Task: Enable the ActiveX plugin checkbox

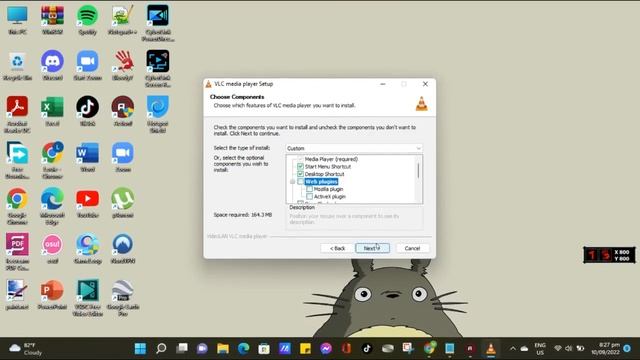Action: (x=309, y=197)
